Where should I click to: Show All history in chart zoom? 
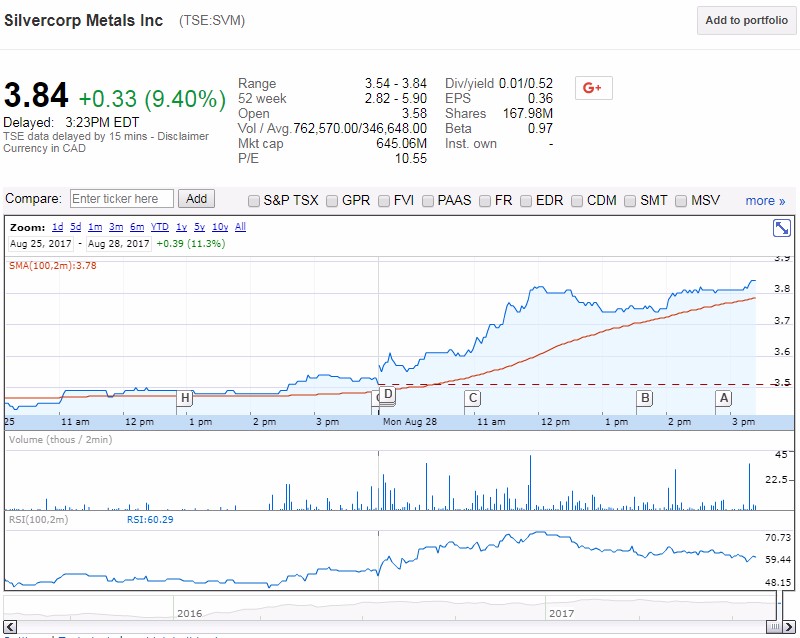[240, 227]
